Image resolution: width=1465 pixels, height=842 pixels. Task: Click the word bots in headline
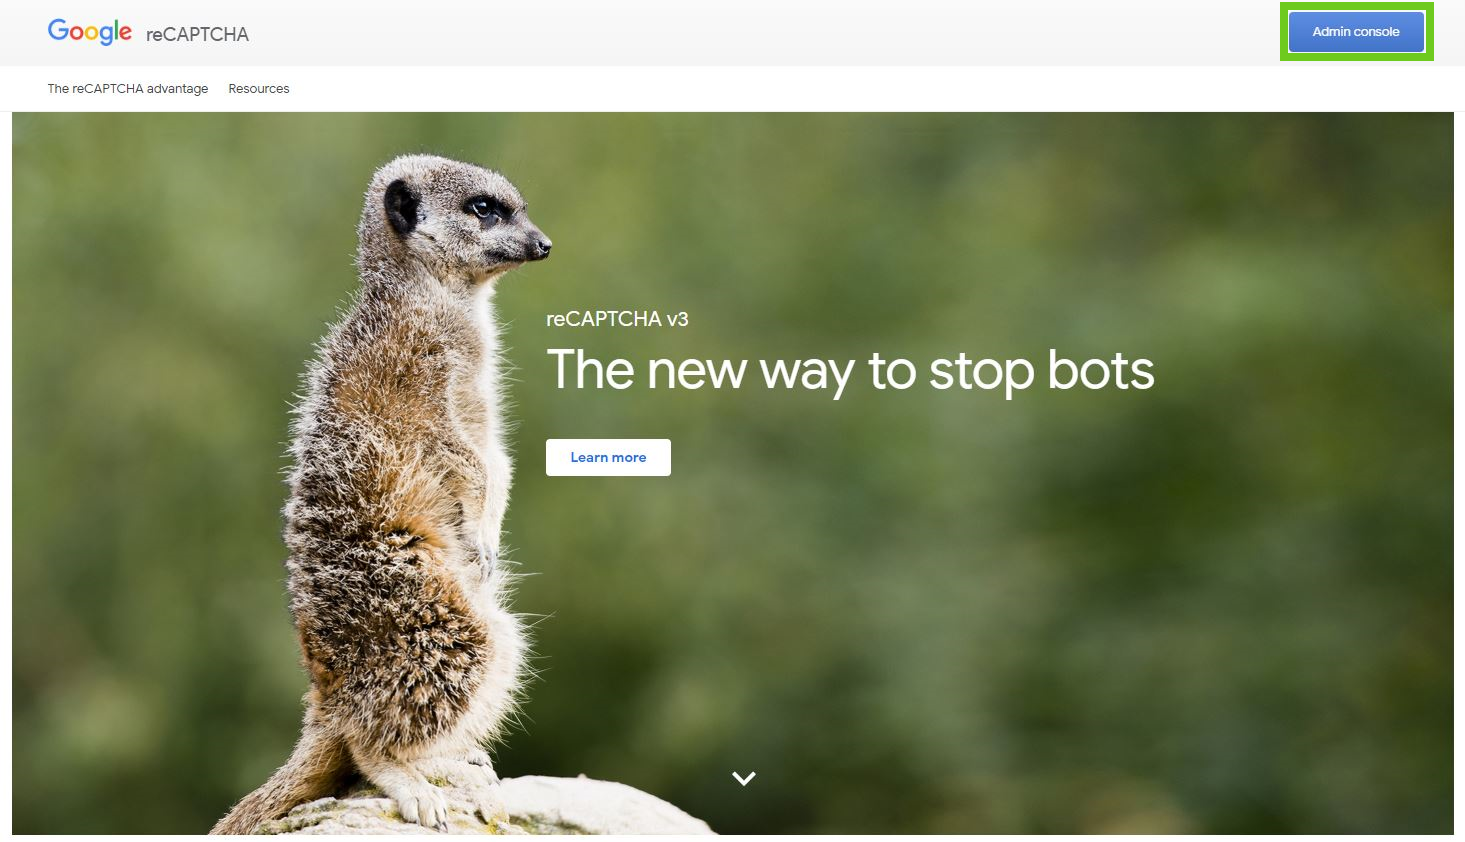tap(1100, 370)
